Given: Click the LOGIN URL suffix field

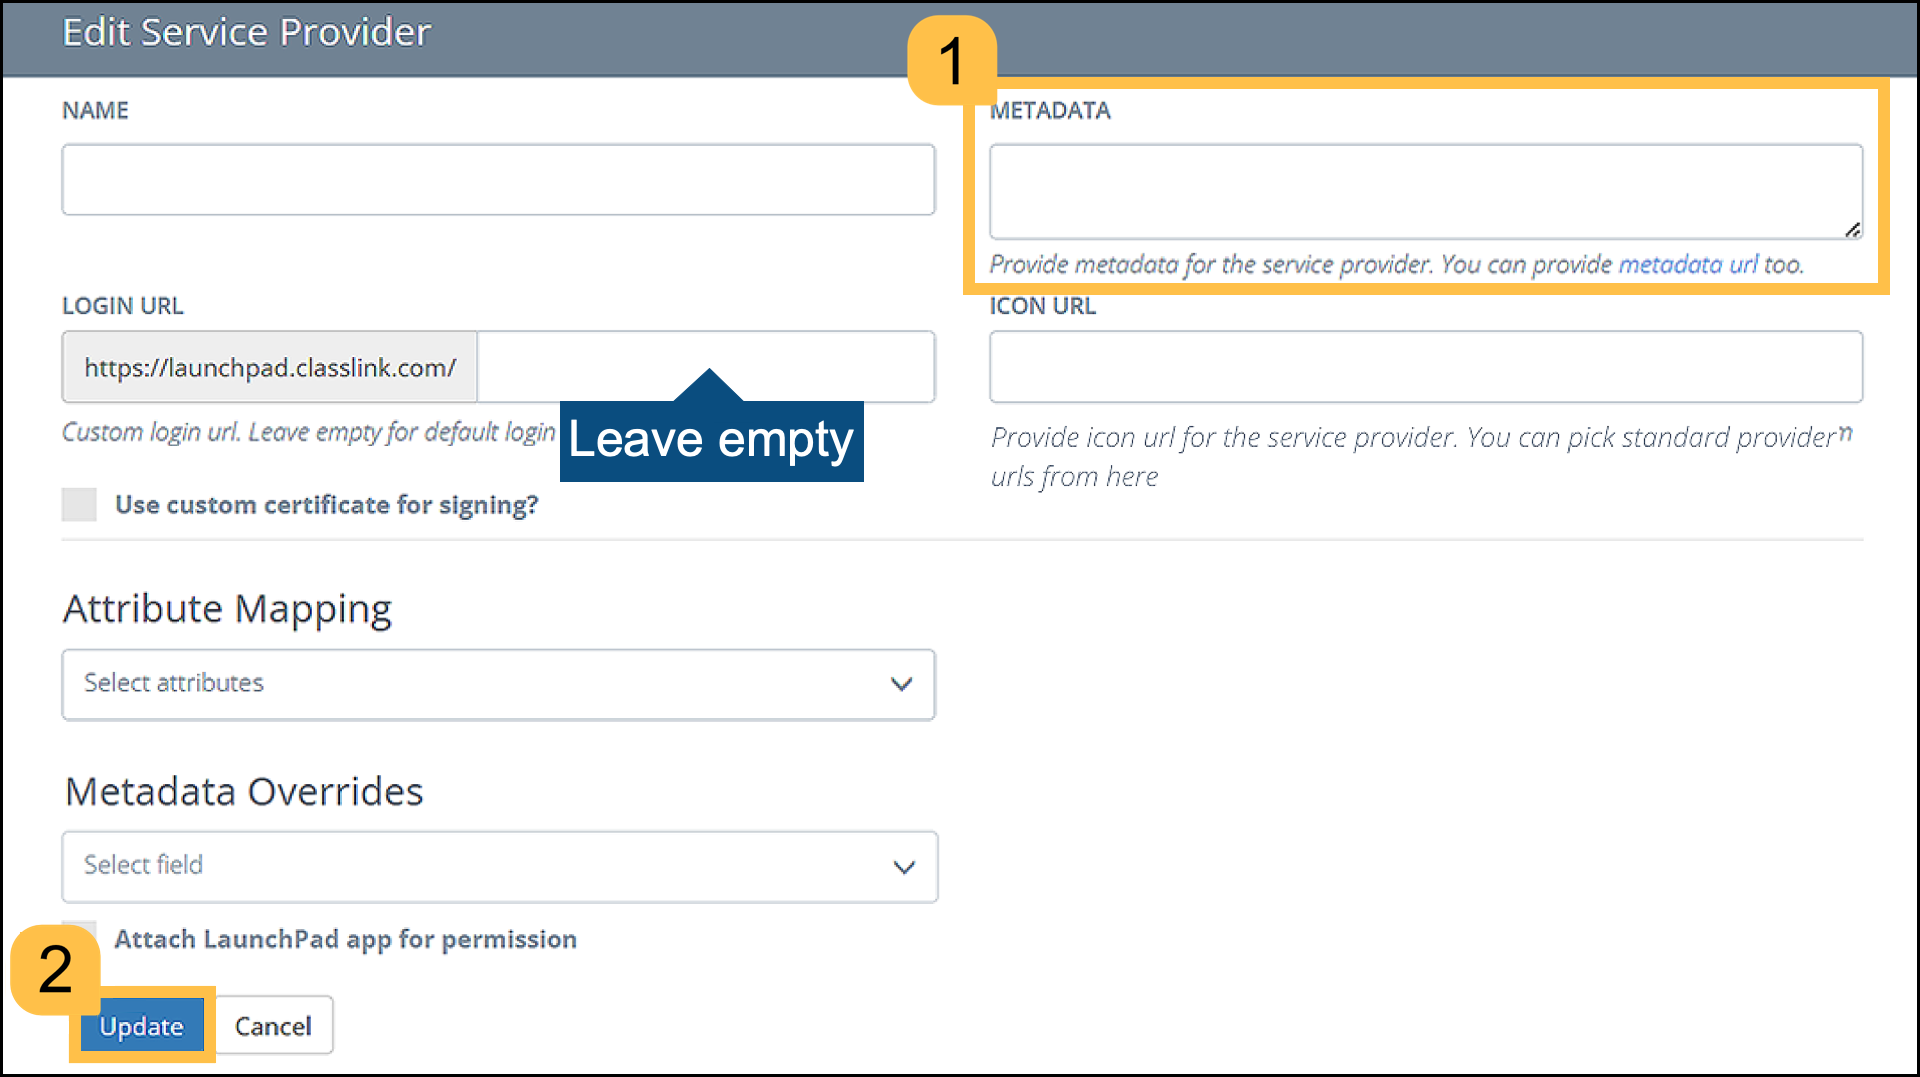Looking at the screenshot, I should pos(705,366).
